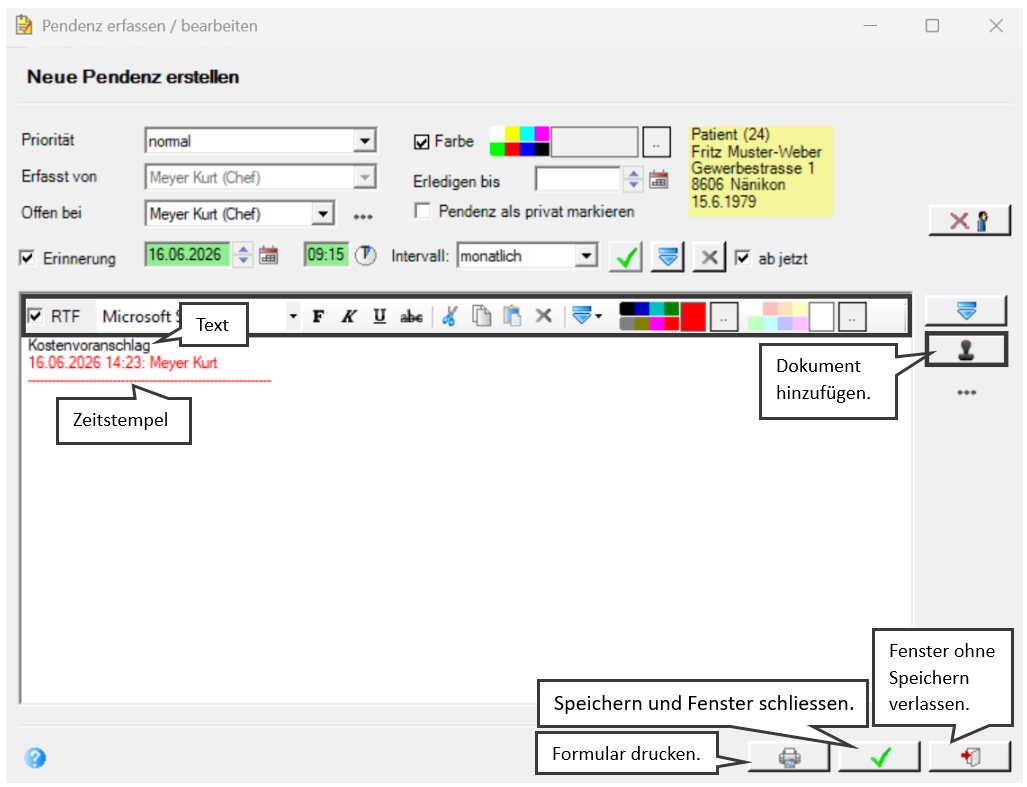Enable Pendenz als privat markieren
The image size is (1027, 787).
click(422, 211)
